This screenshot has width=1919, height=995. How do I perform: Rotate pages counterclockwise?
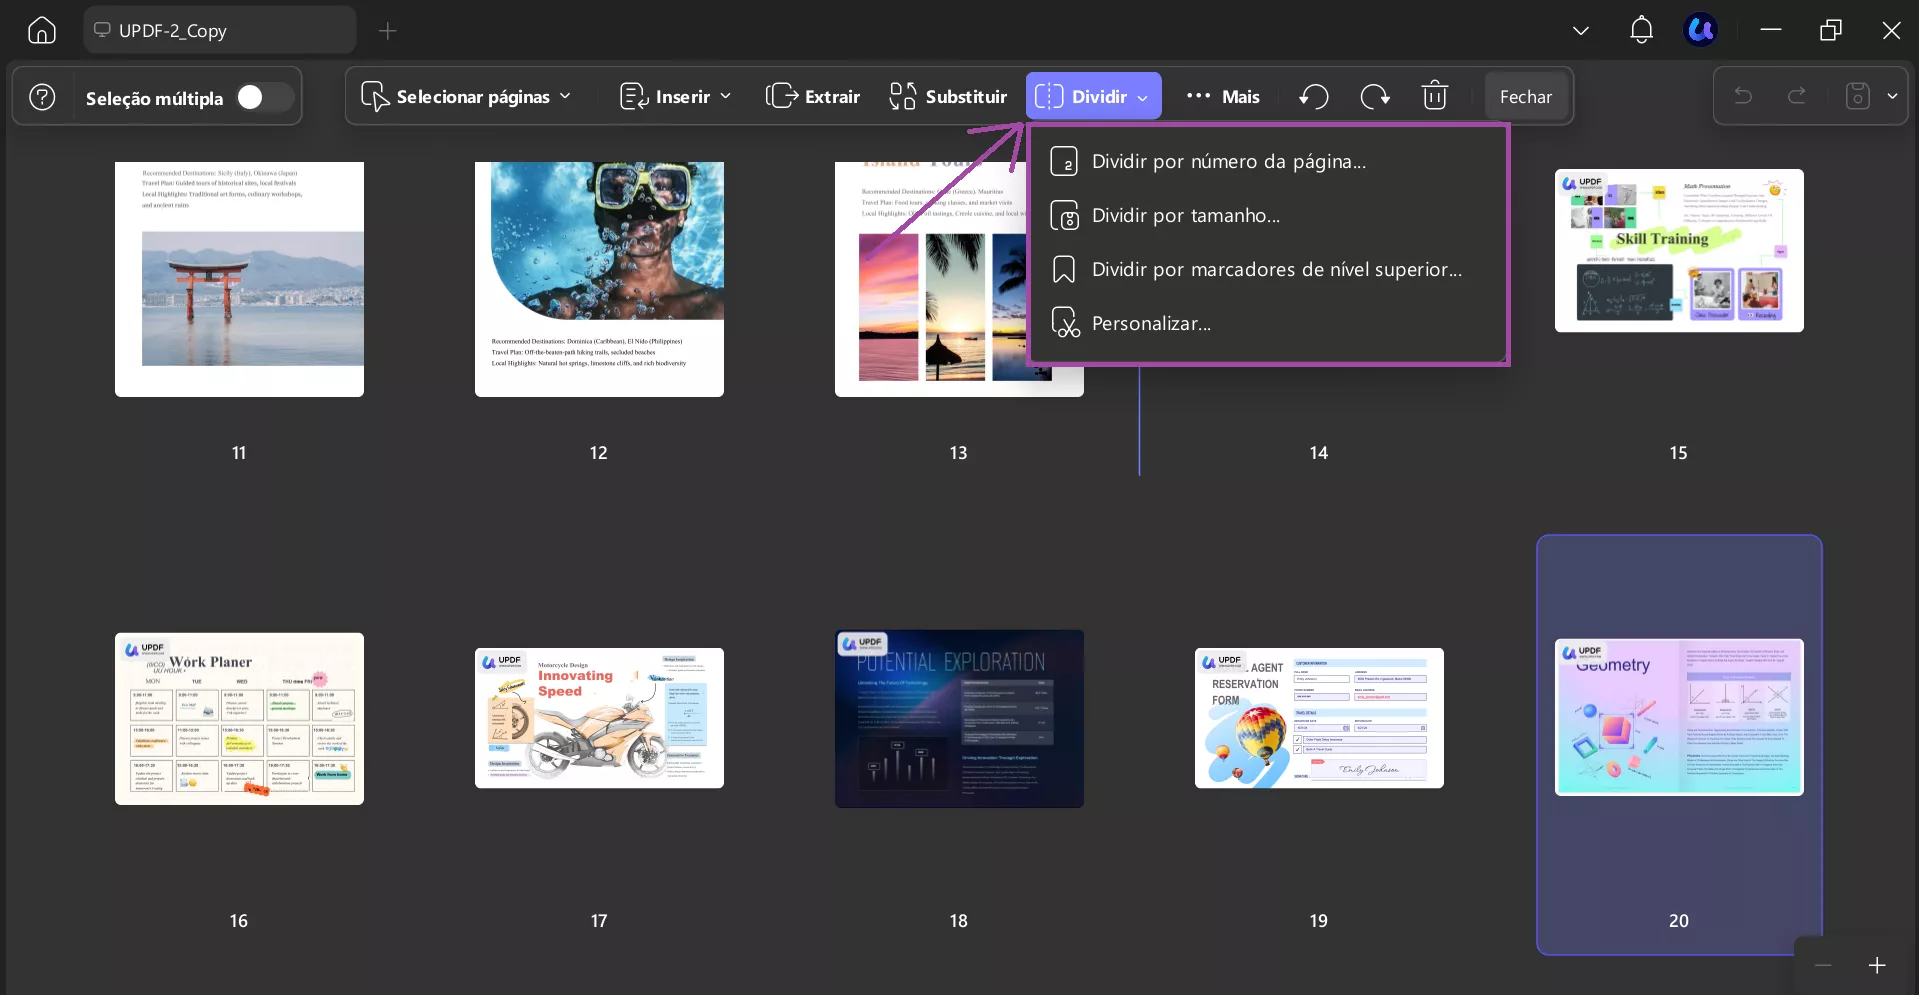pyautogui.click(x=1313, y=97)
